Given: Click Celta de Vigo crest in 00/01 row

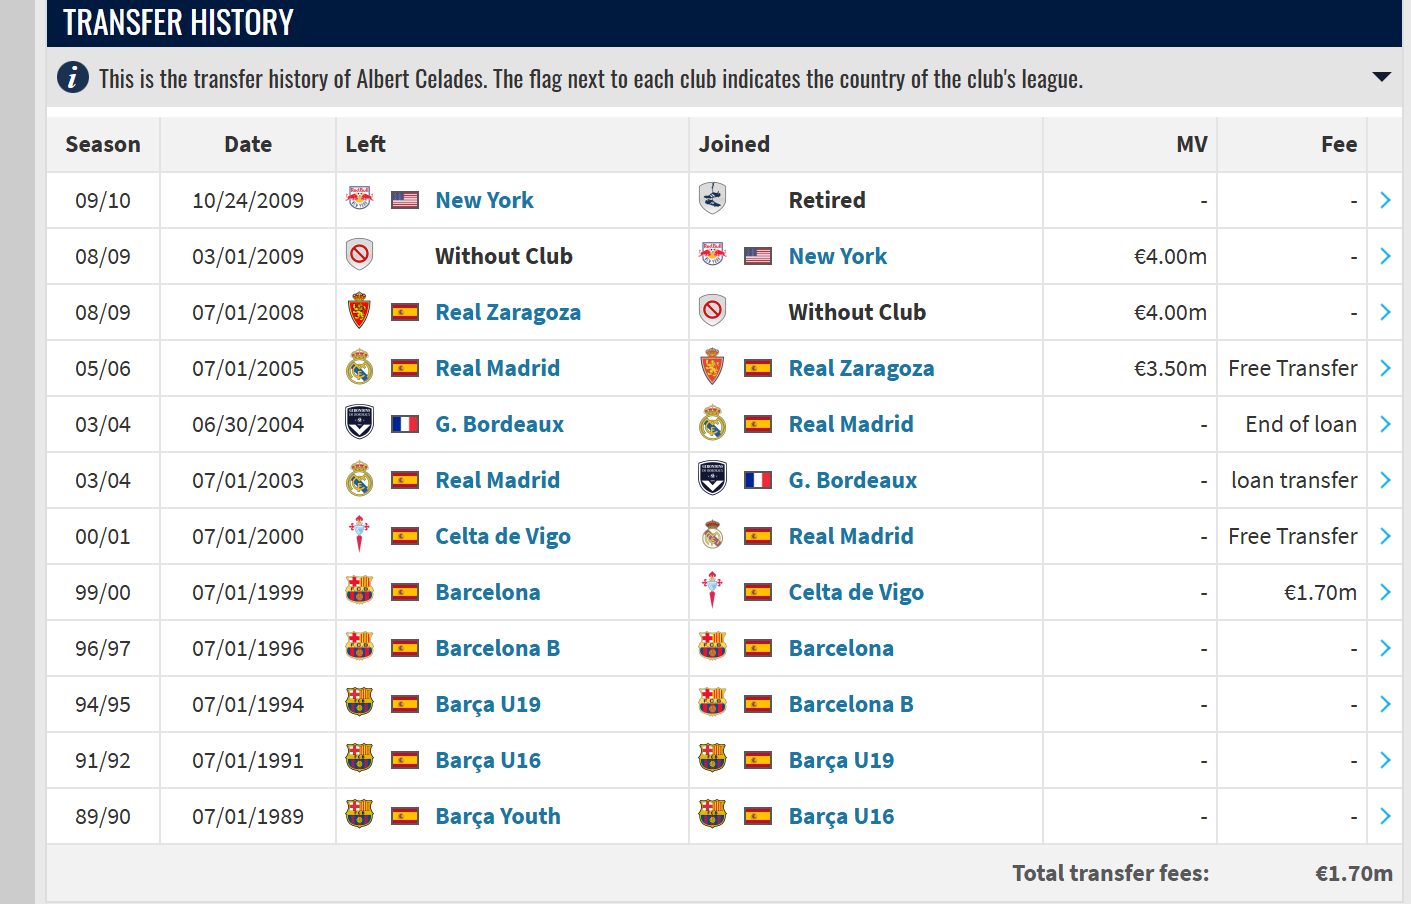Looking at the screenshot, I should (x=359, y=535).
